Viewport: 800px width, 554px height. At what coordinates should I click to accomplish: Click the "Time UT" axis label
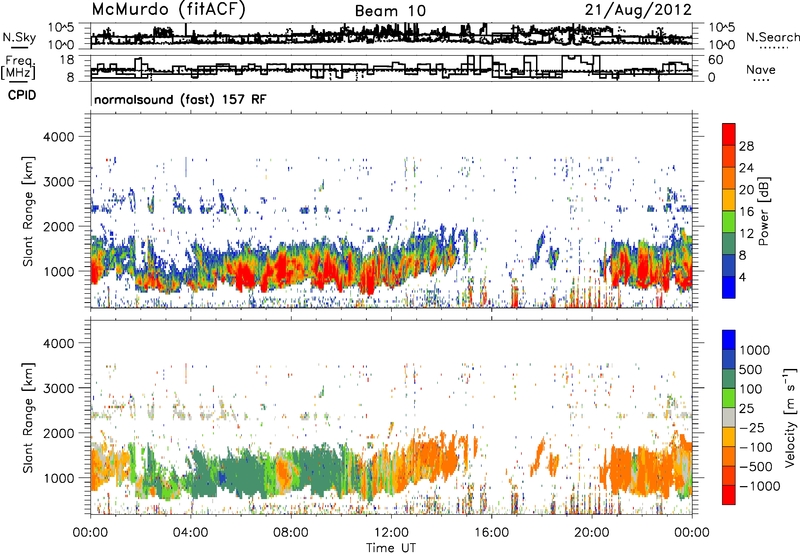(x=391, y=547)
